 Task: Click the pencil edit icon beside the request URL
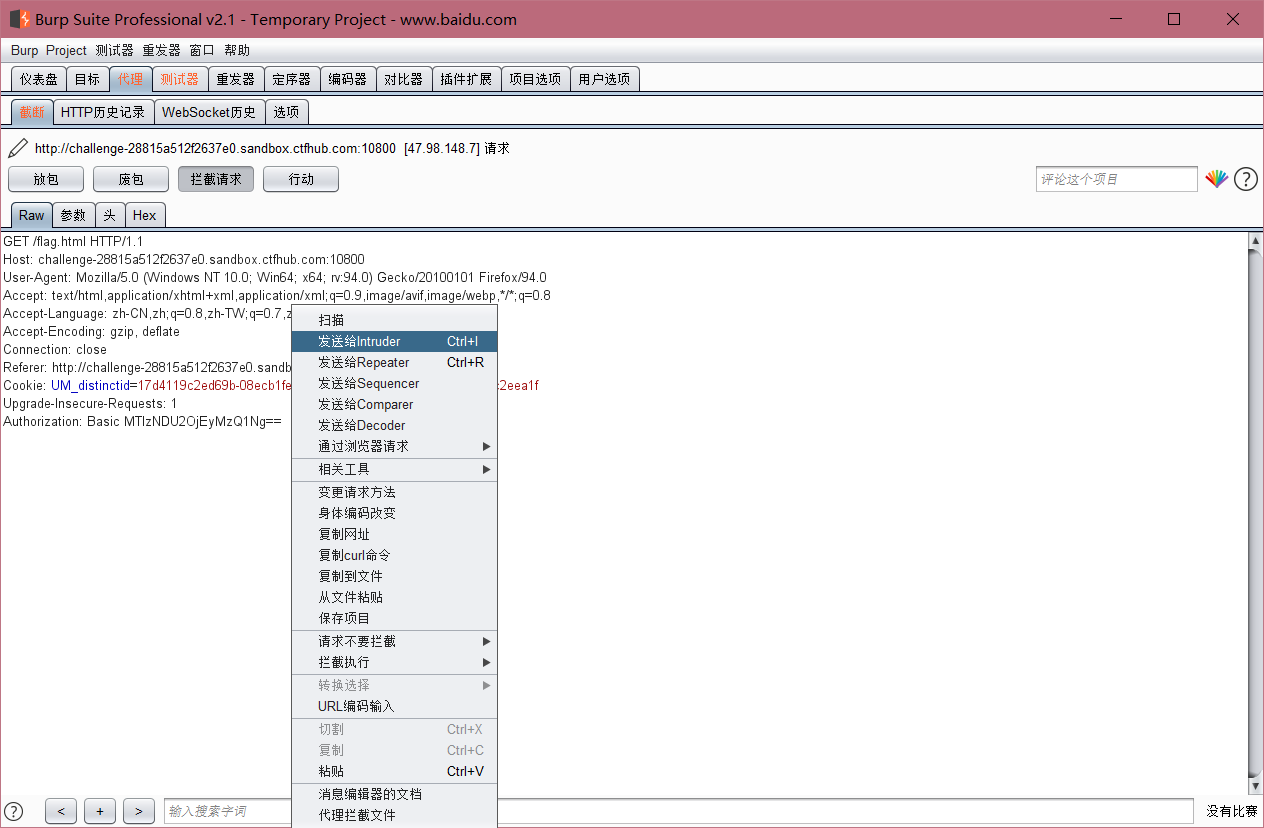pyautogui.click(x=16, y=147)
